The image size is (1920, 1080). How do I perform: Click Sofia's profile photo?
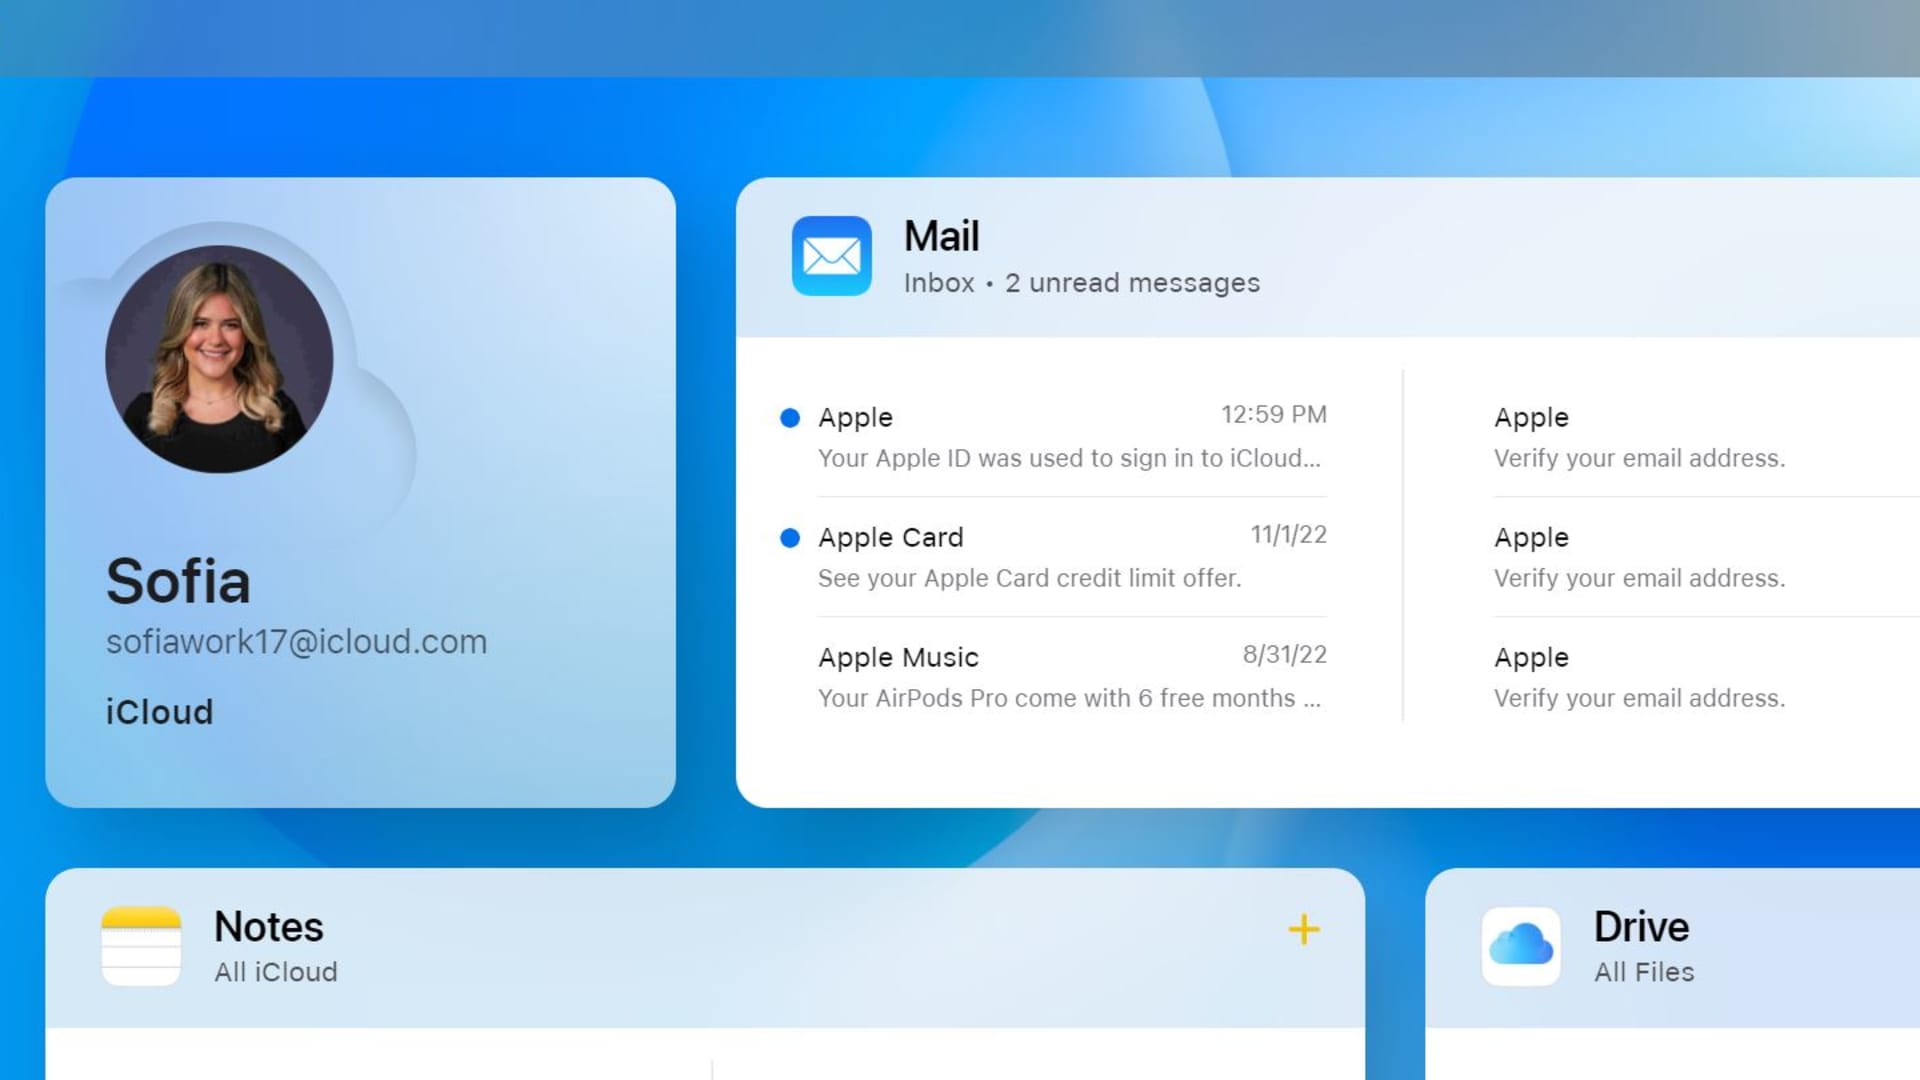click(219, 359)
